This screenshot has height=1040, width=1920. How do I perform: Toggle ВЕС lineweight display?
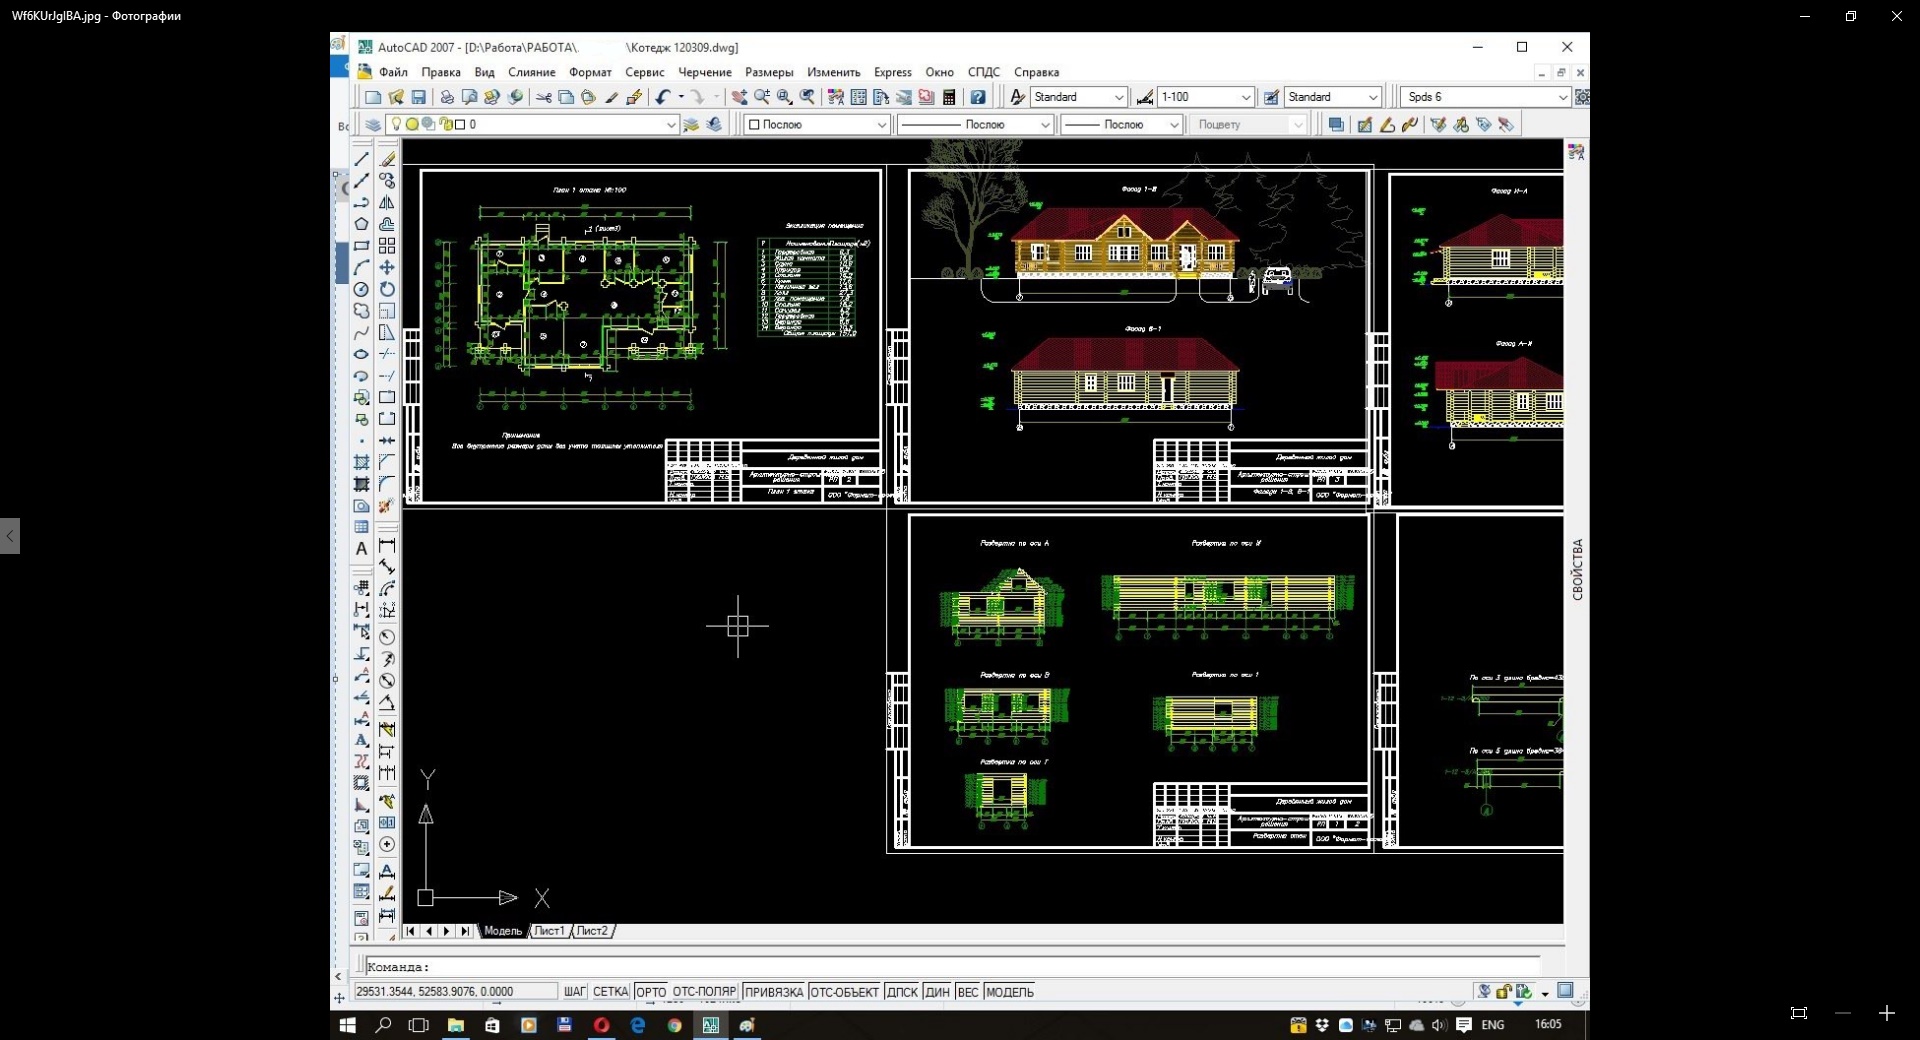968,992
